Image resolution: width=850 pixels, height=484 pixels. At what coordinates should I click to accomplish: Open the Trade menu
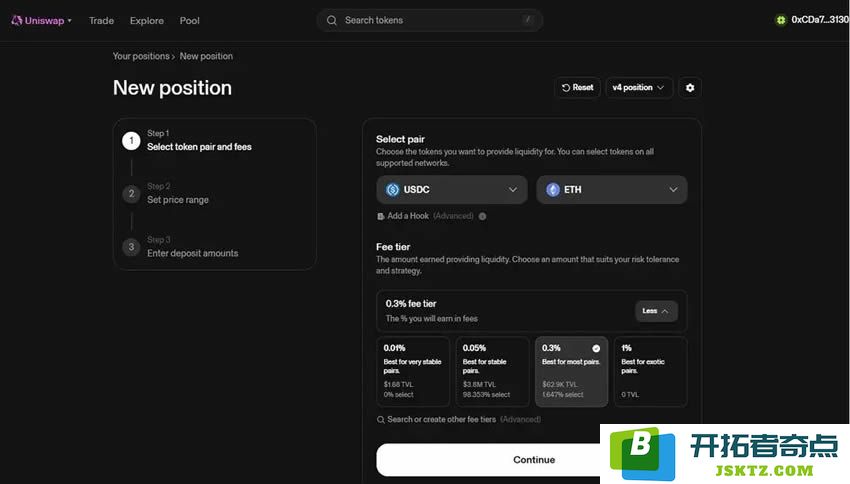[101, 21]
